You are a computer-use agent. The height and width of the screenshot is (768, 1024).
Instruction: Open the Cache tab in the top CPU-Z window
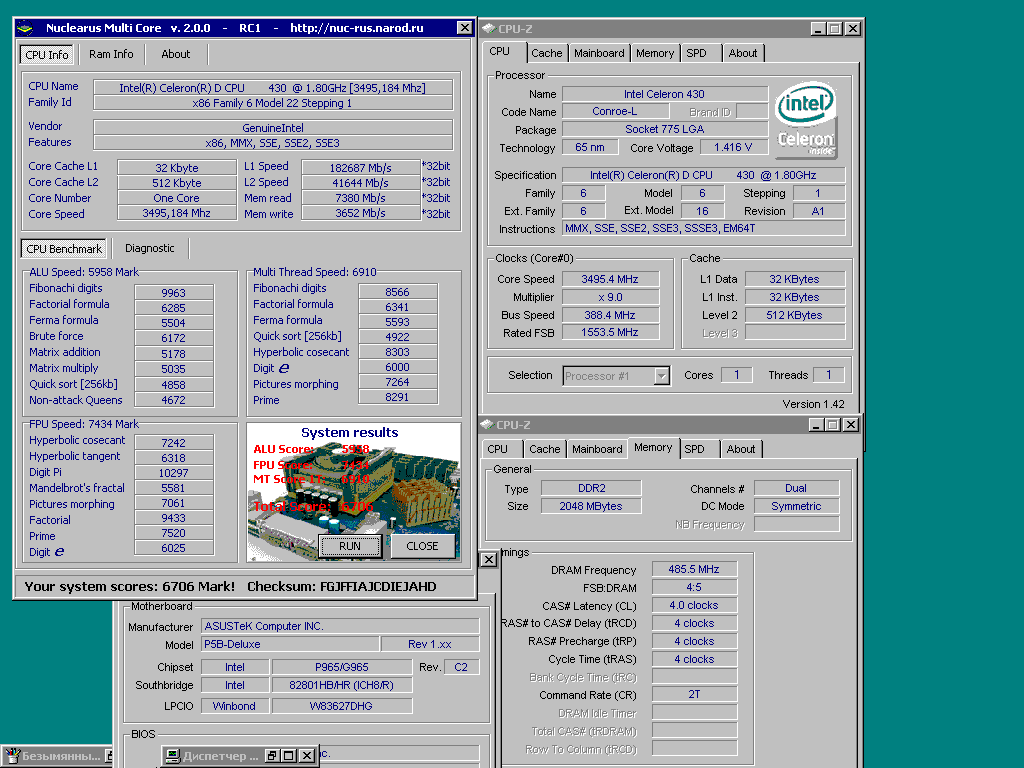point(547,53)
